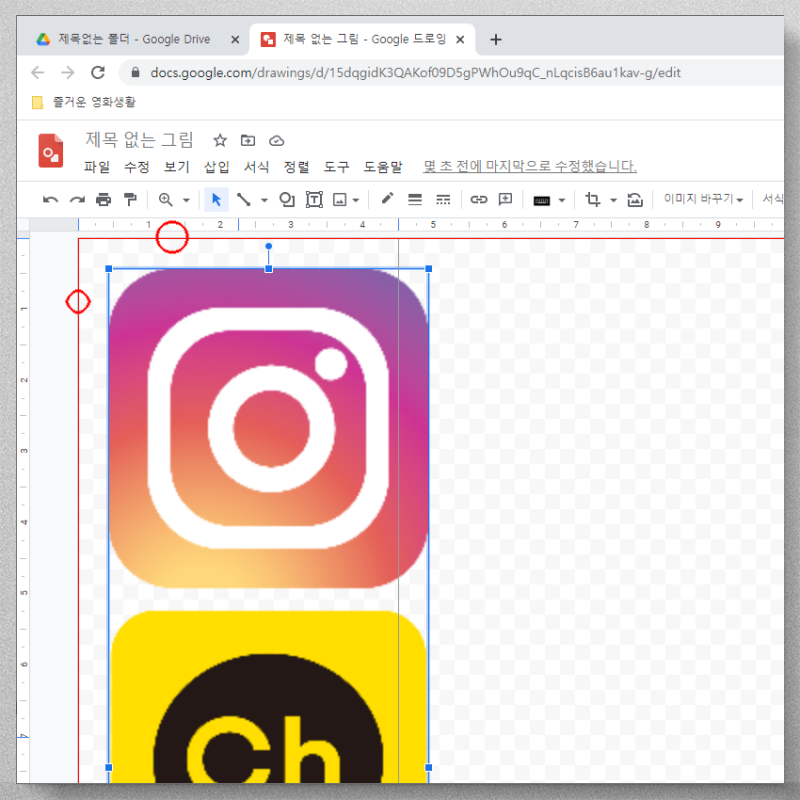Screen dimensions: 800x800
Task: Click the bottom-right selection handle
Action: tap(429, 767)
